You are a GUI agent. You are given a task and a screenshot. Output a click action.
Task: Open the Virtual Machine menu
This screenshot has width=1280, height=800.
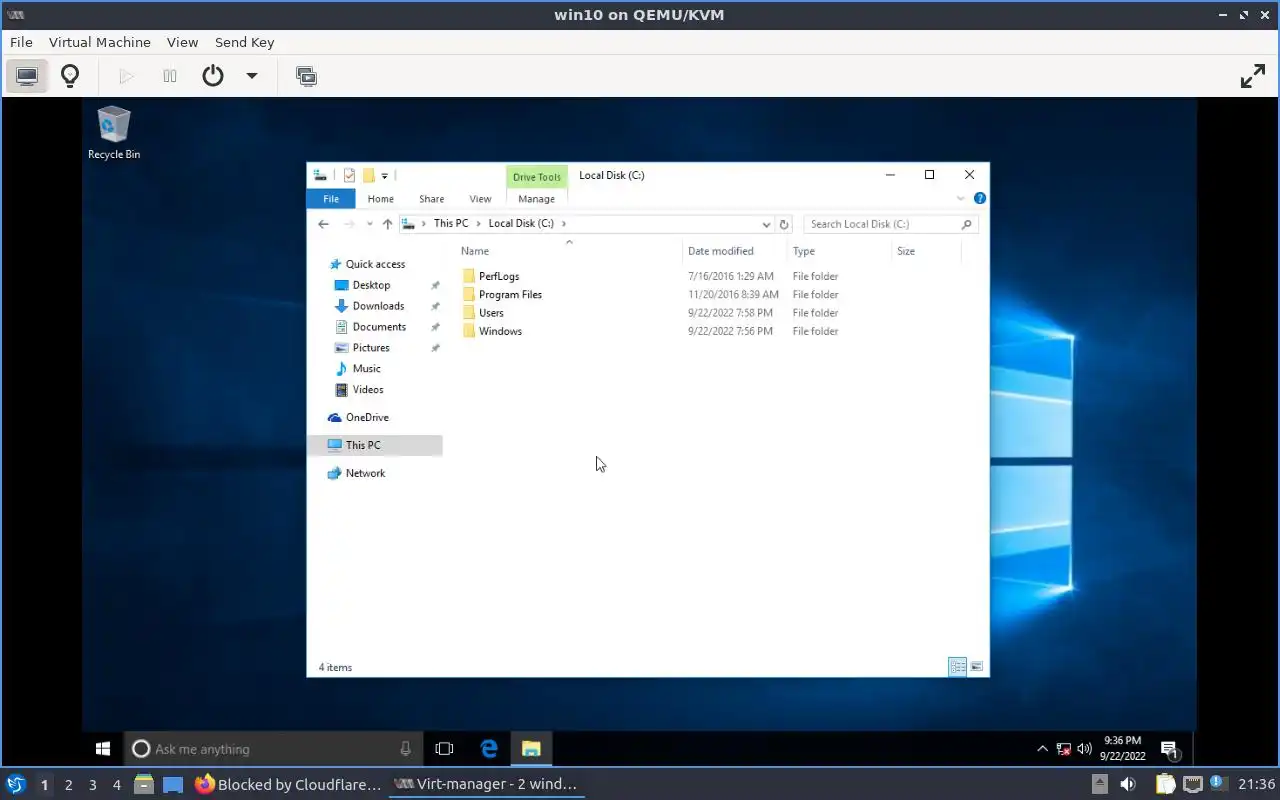coord(100,42)
